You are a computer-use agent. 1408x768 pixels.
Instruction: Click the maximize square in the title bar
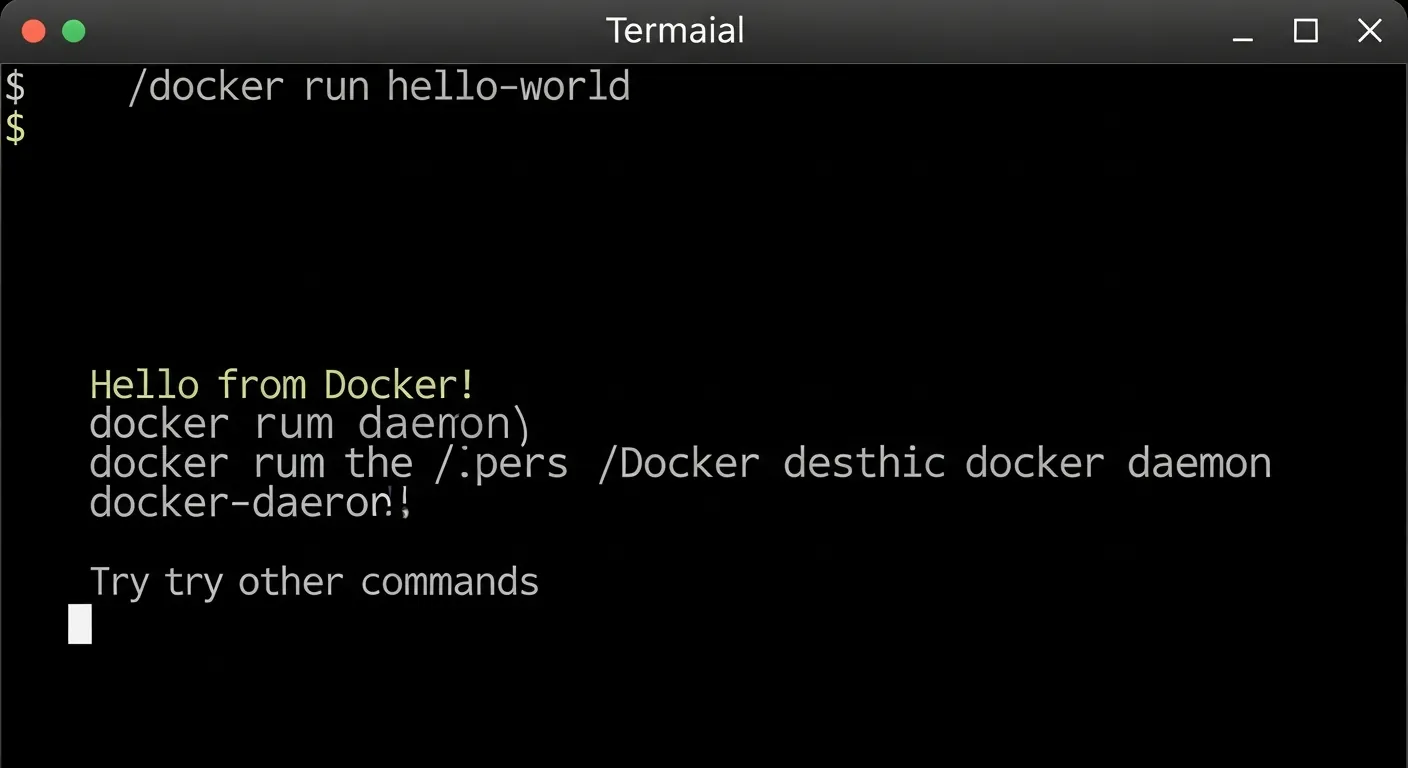(x=1305, y=31)
